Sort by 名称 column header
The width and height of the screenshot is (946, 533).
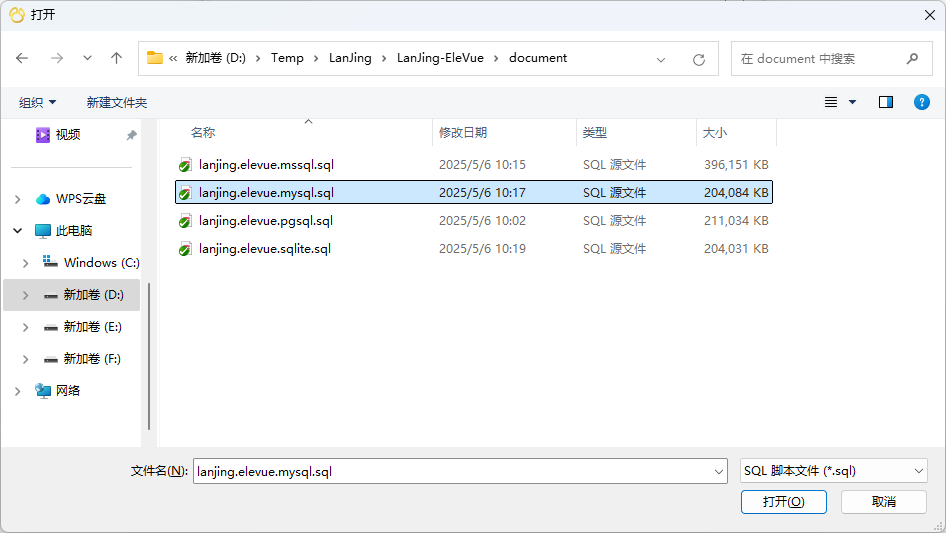tap(203, 132)
